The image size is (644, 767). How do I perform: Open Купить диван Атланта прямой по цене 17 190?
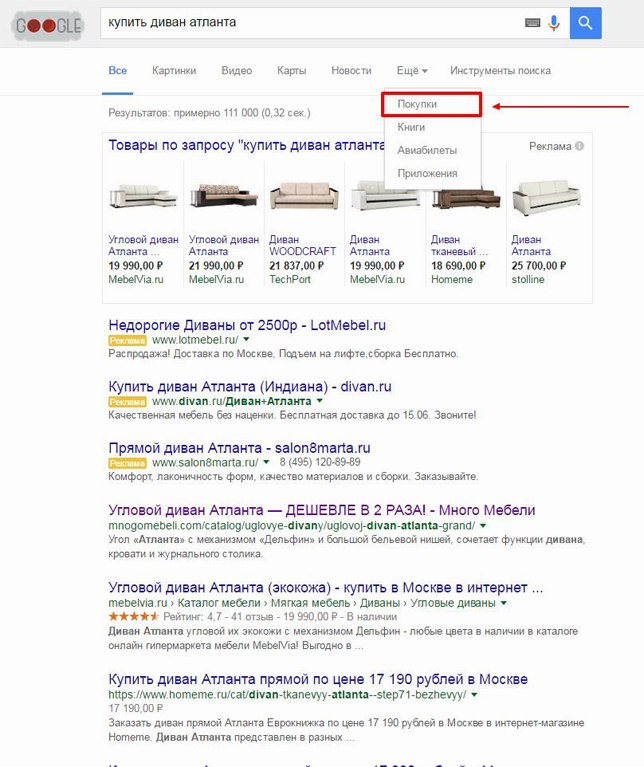(x=318, y=679)
